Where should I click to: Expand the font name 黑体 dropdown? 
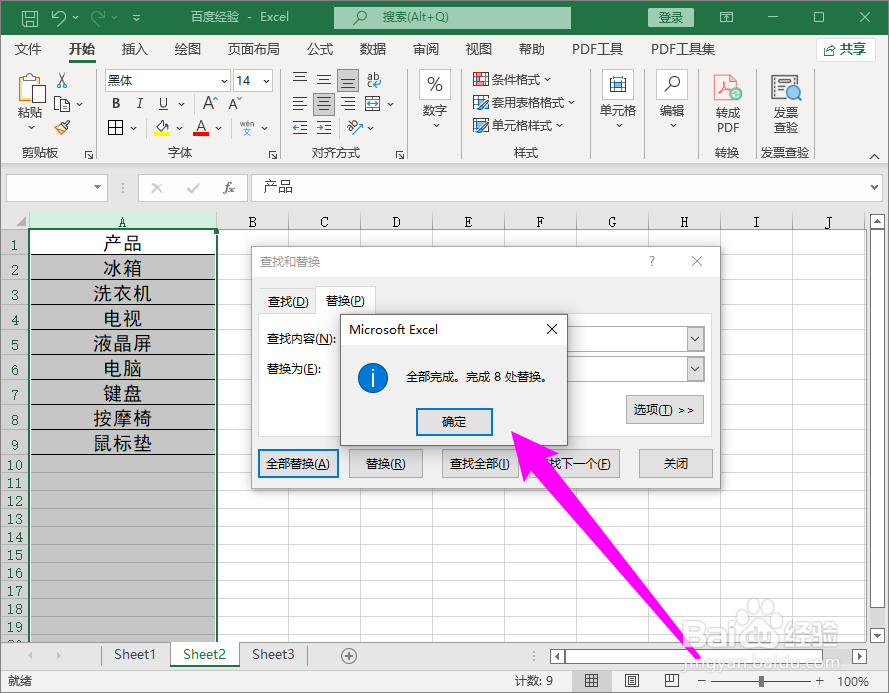point(224,81)
